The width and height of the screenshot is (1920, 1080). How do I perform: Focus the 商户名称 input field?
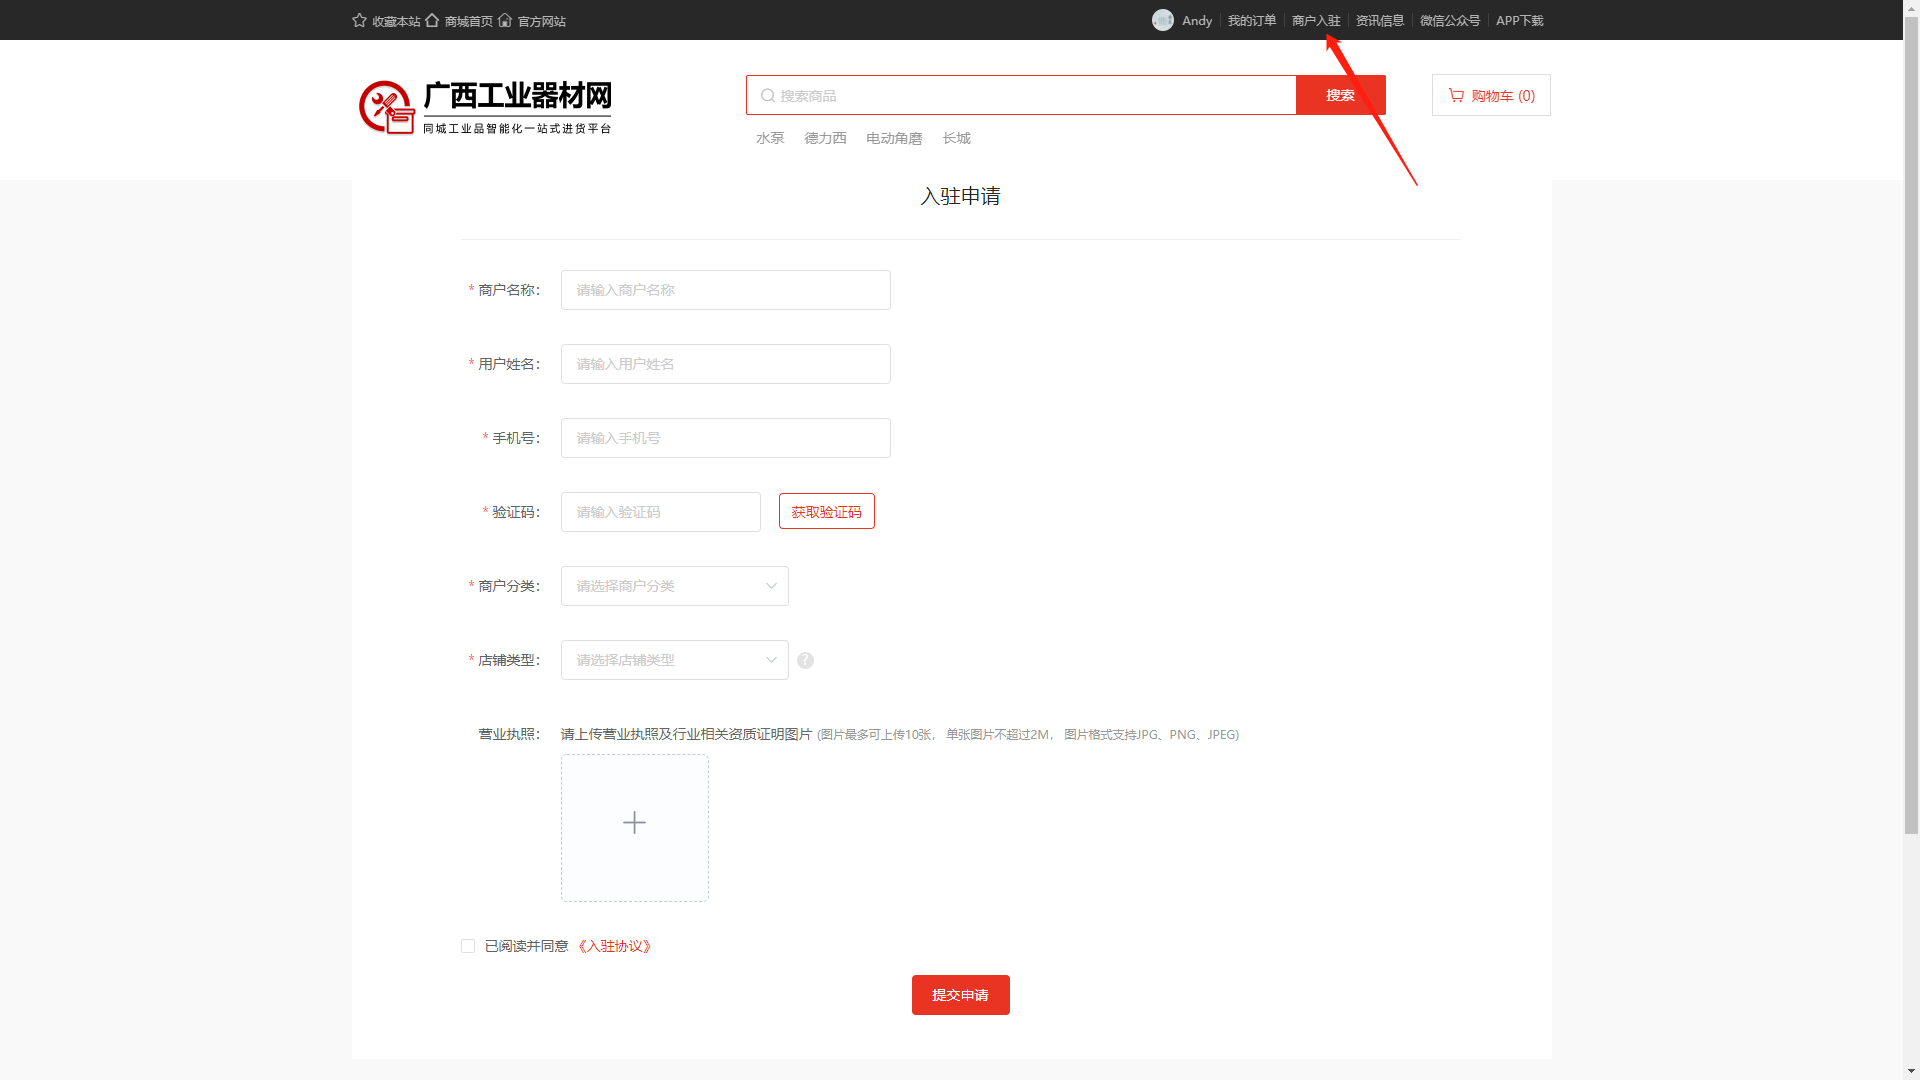pos(725,290)
